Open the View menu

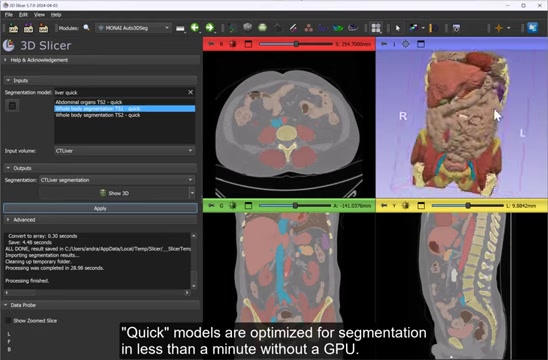point(39,15)
